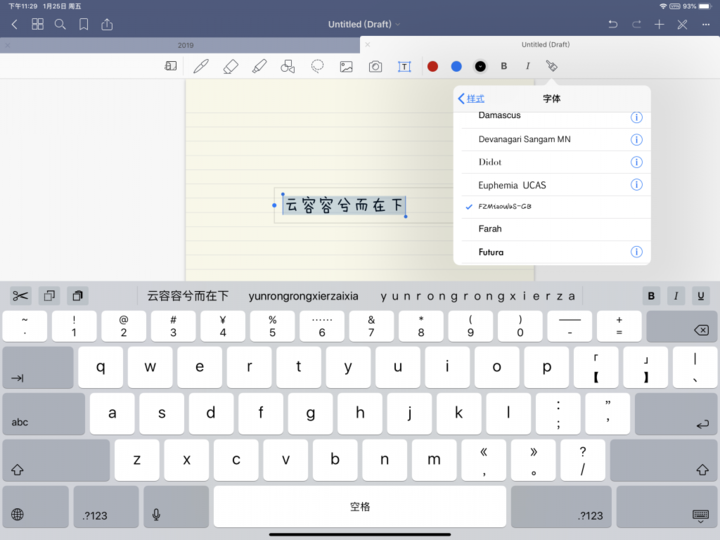Close the Untitled (Draft) tab
Screen dimensions: 720x540
click(368, 45)
